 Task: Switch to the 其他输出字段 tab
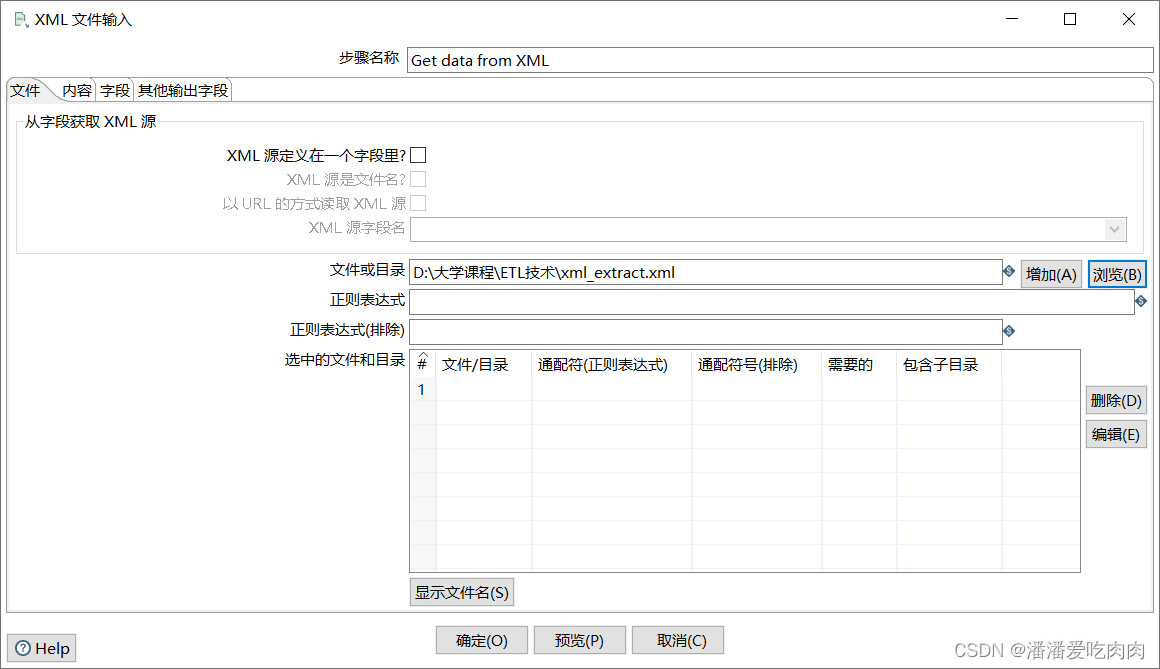click(x=183, y=90)
